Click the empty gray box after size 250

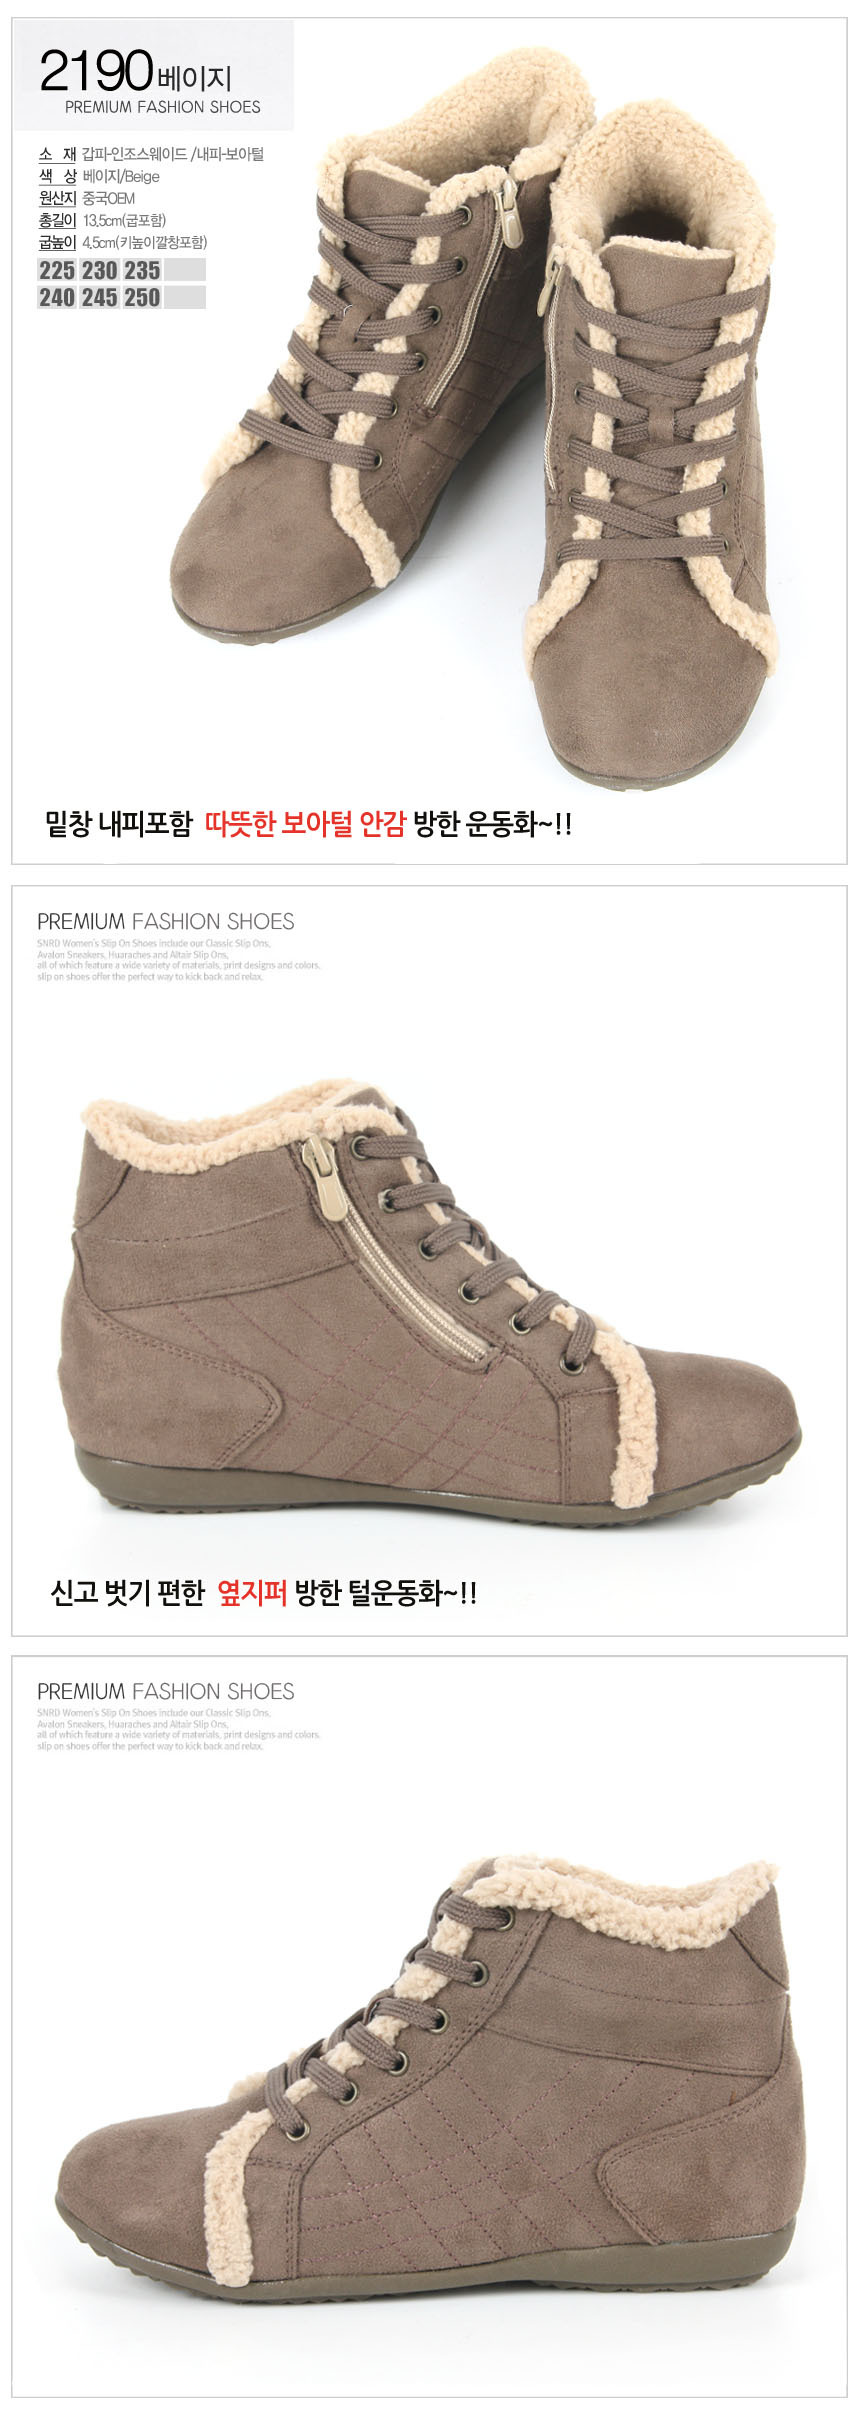coord(185,297)
